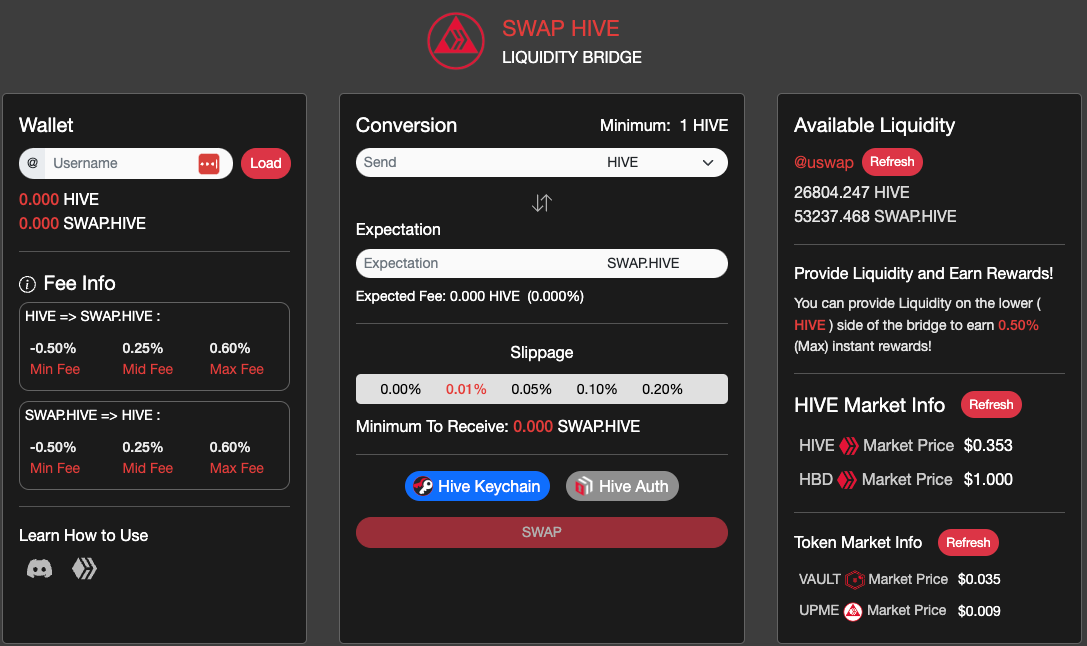Click the VAULT token icon
This screenshot has height=646, width=1087.
tap(855, 579)
